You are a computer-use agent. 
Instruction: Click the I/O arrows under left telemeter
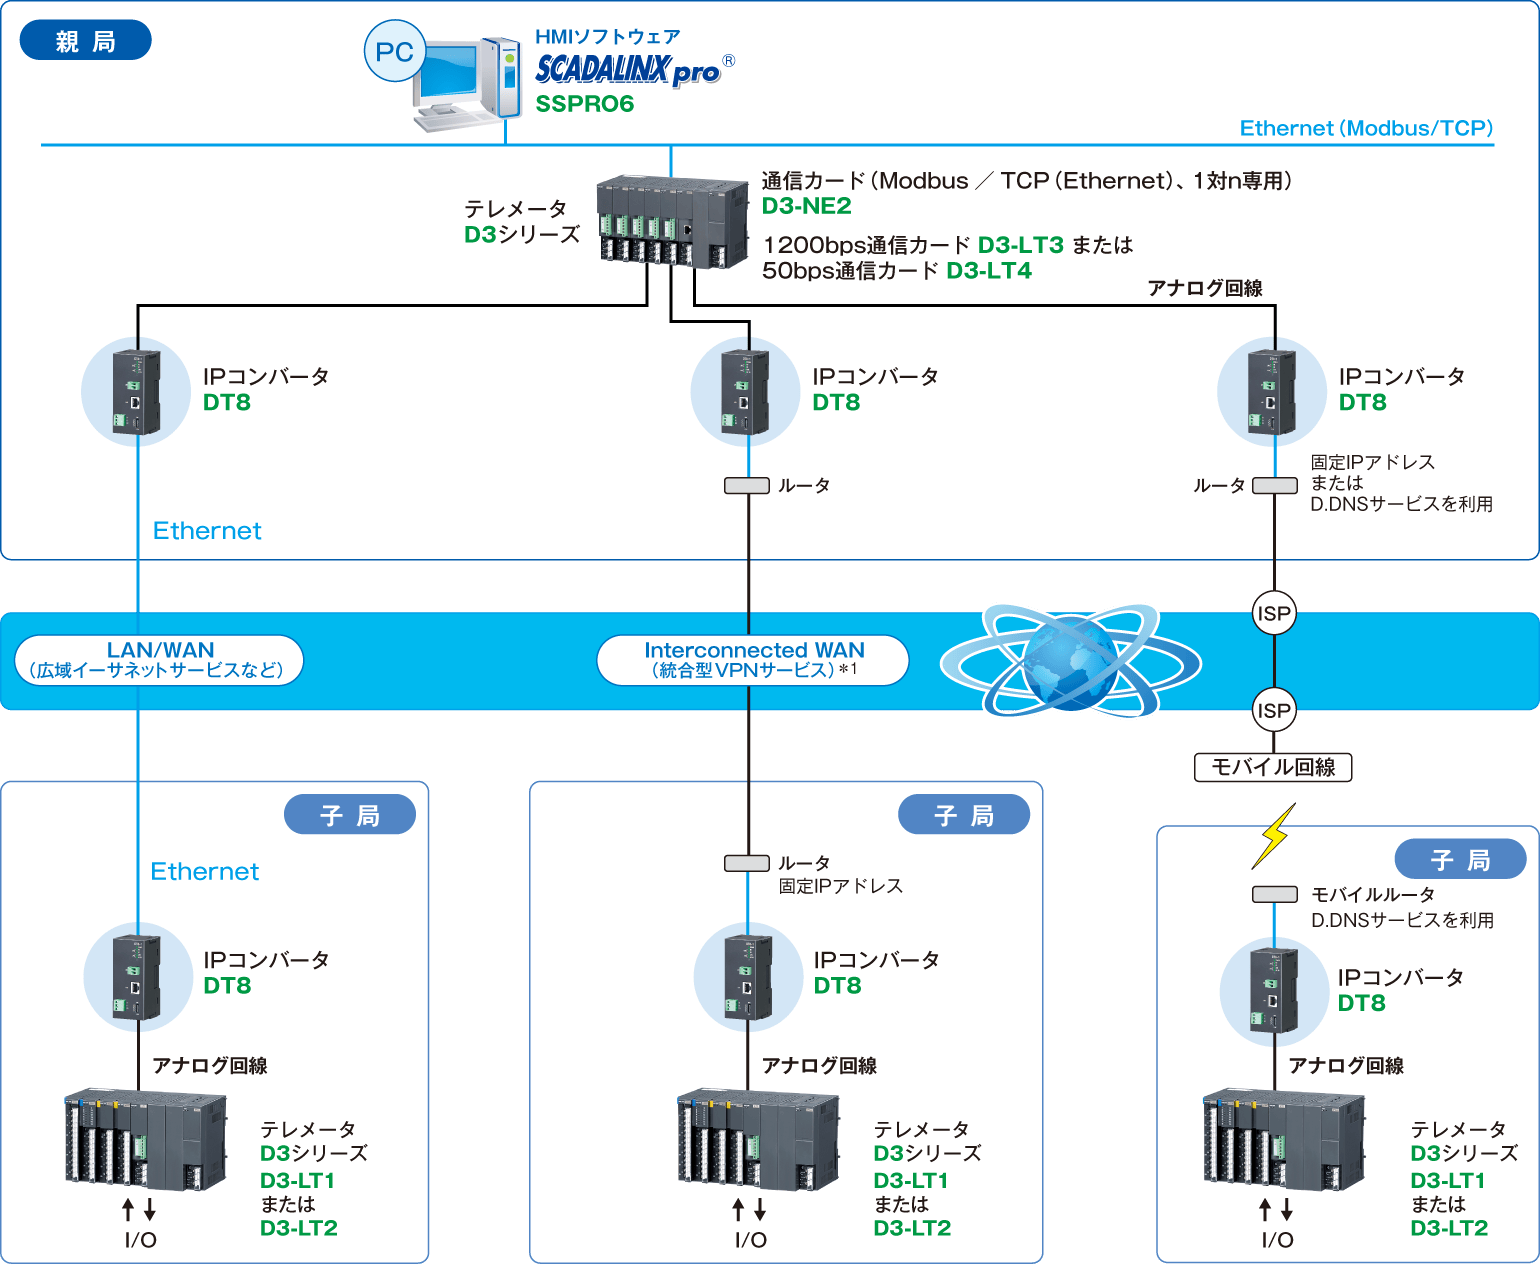tap(139, 1210)
